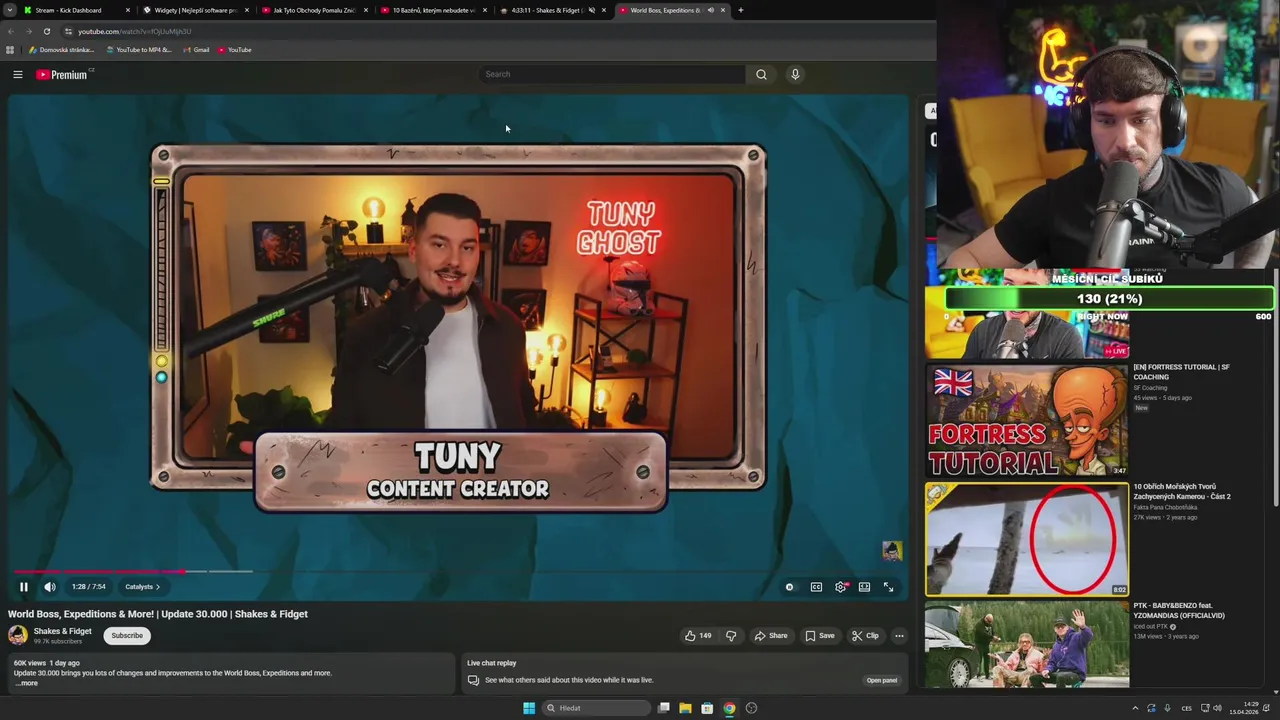Reload the page
1280x720 pixels.
click(46, 31)
